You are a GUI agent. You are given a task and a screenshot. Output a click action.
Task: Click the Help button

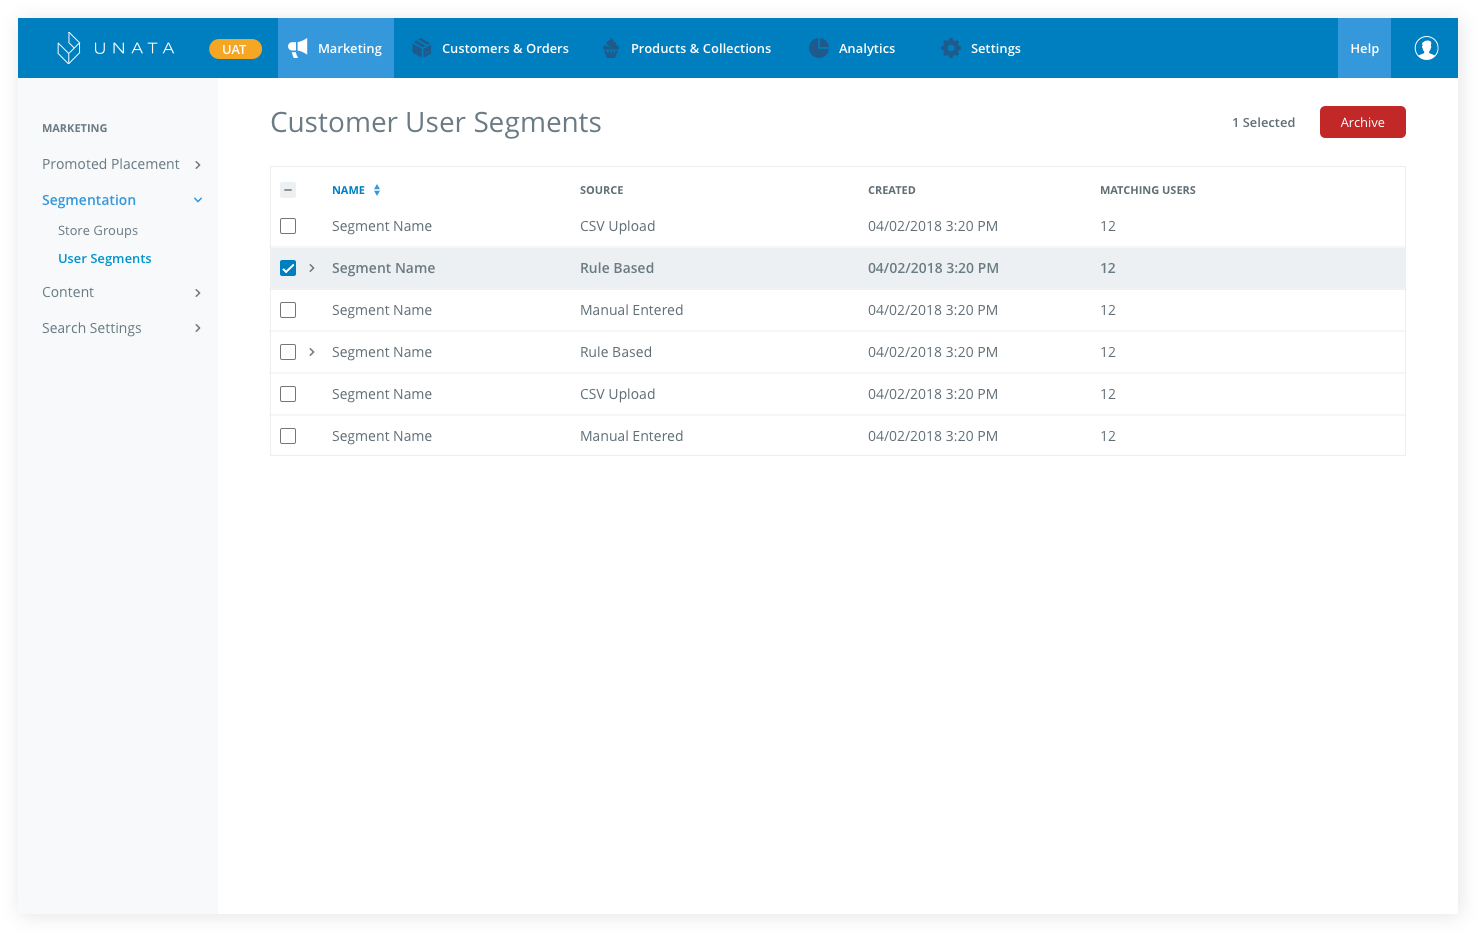tap(1364, 48)
